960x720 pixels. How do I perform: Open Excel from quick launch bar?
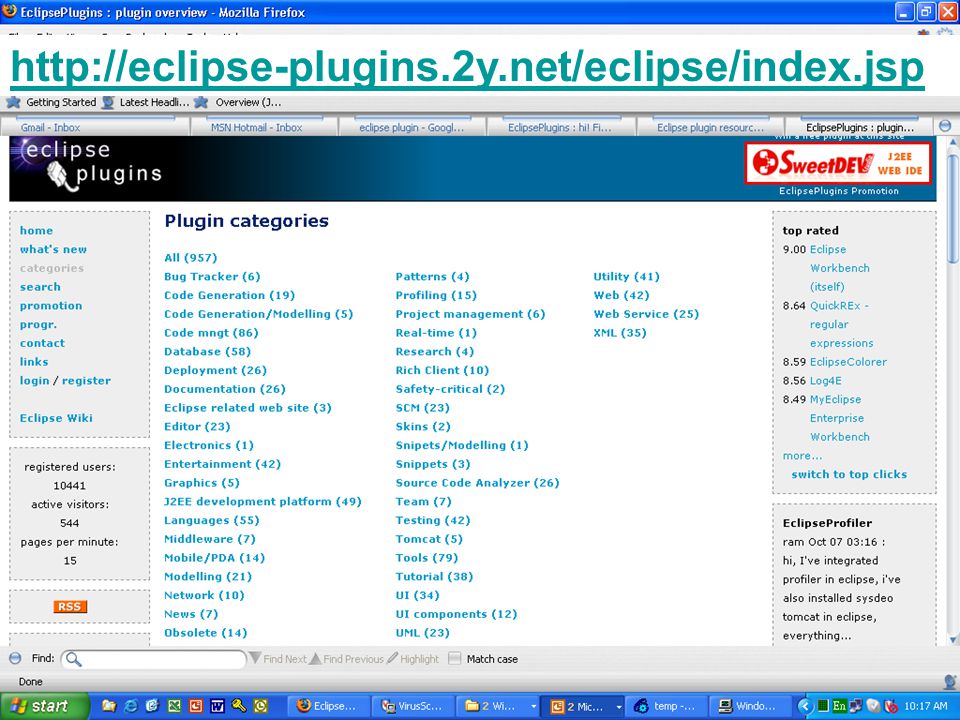pyautogui.click(x=174, y=706)
